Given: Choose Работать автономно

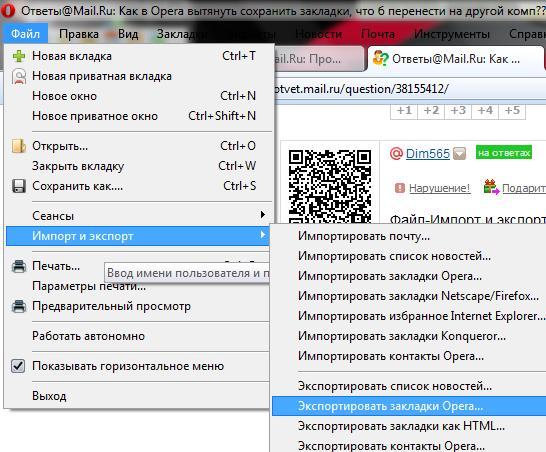Looking at the screenshot, I should point(138,336).
